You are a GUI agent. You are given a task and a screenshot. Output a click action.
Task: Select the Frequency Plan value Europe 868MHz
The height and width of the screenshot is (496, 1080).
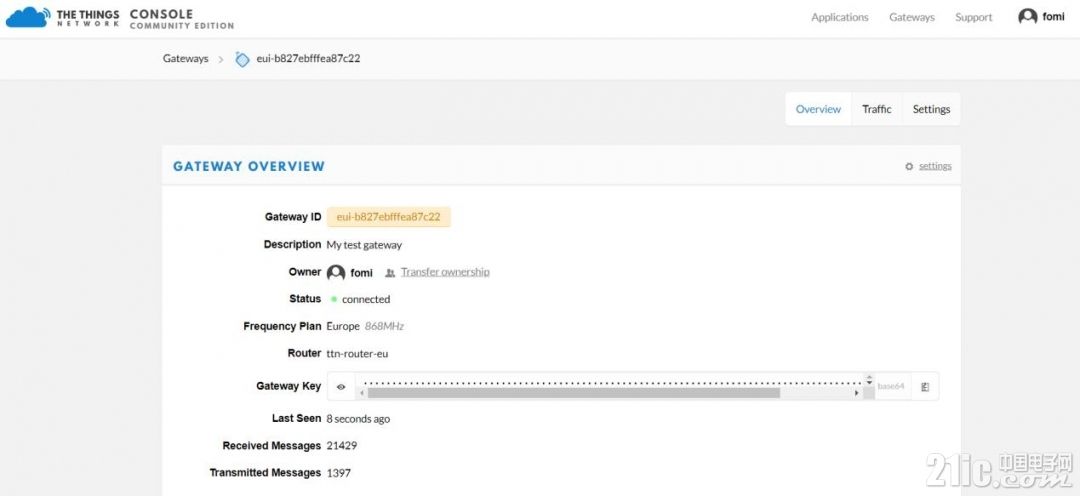coord(365,326)
